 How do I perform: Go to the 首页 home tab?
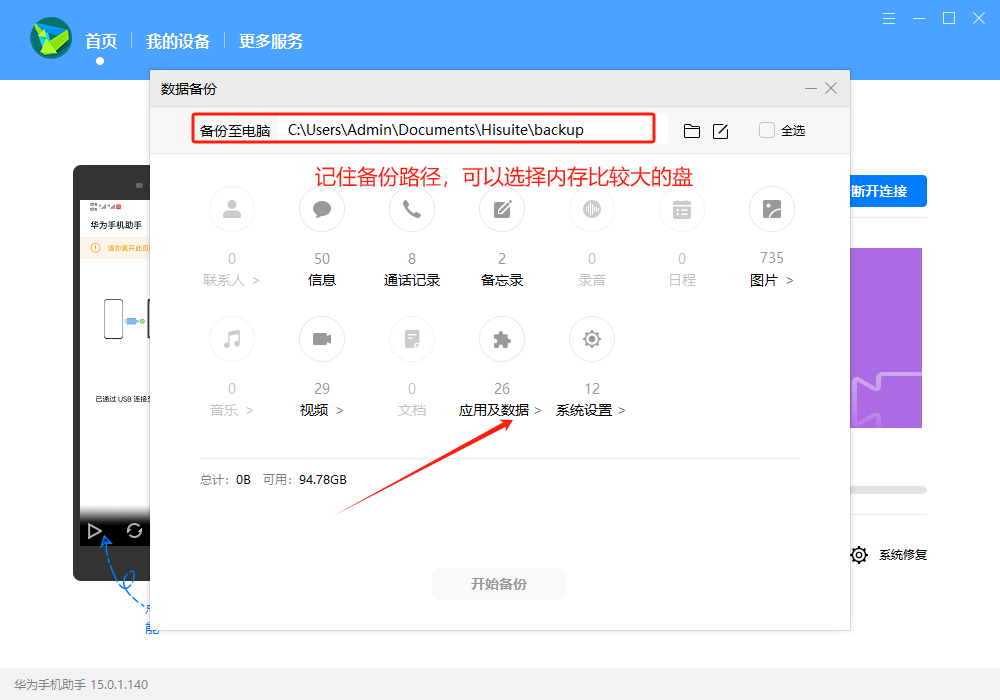(101, 41)
